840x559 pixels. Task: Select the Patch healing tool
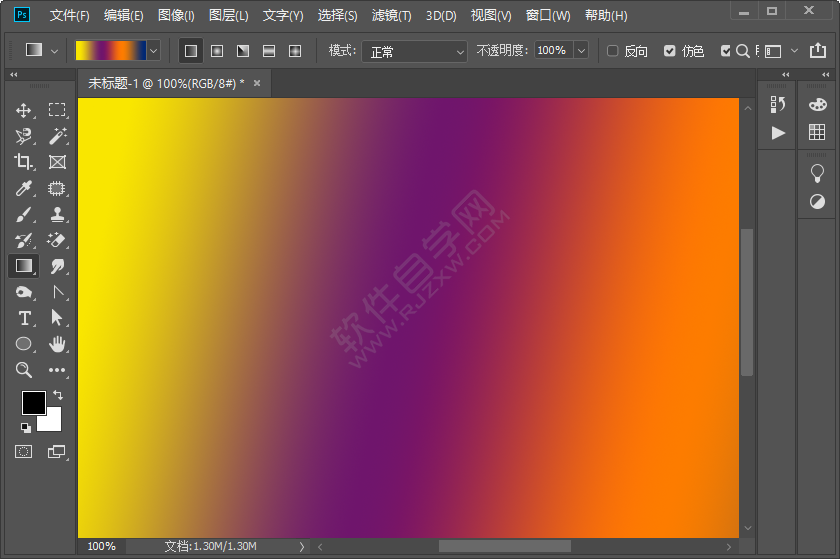57,188
